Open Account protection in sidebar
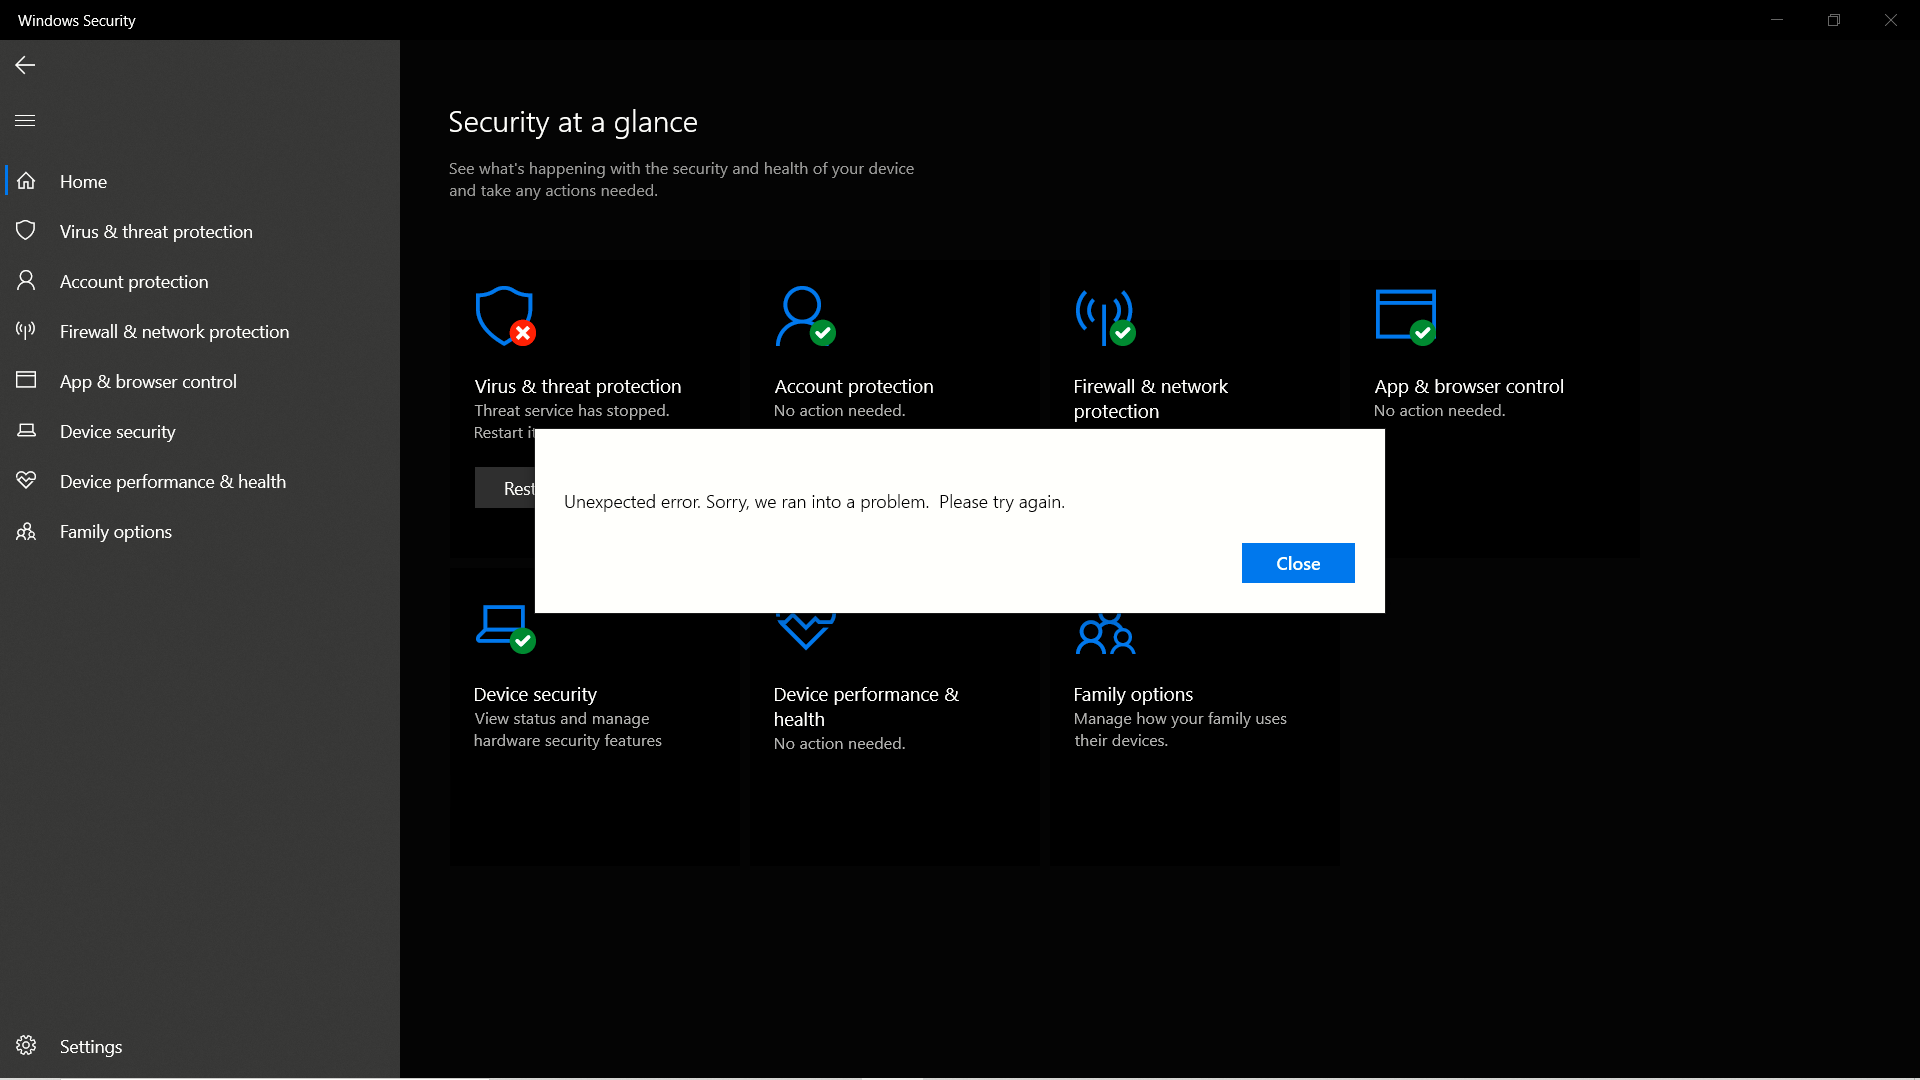Screen dimensions: 1920x1080 [200, 281]
